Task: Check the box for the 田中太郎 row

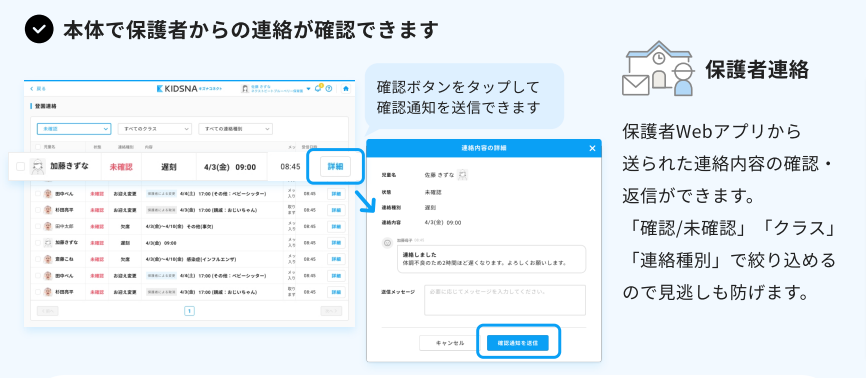Action: [x=38, y=226]
